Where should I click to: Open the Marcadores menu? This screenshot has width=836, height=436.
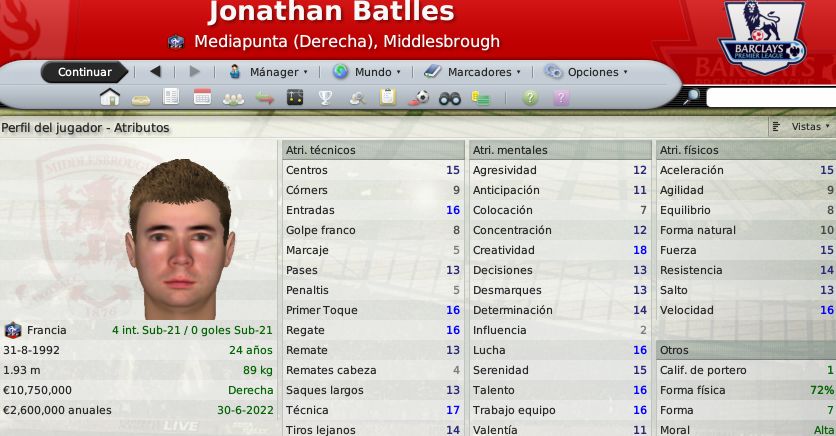[x=472, y=72]
